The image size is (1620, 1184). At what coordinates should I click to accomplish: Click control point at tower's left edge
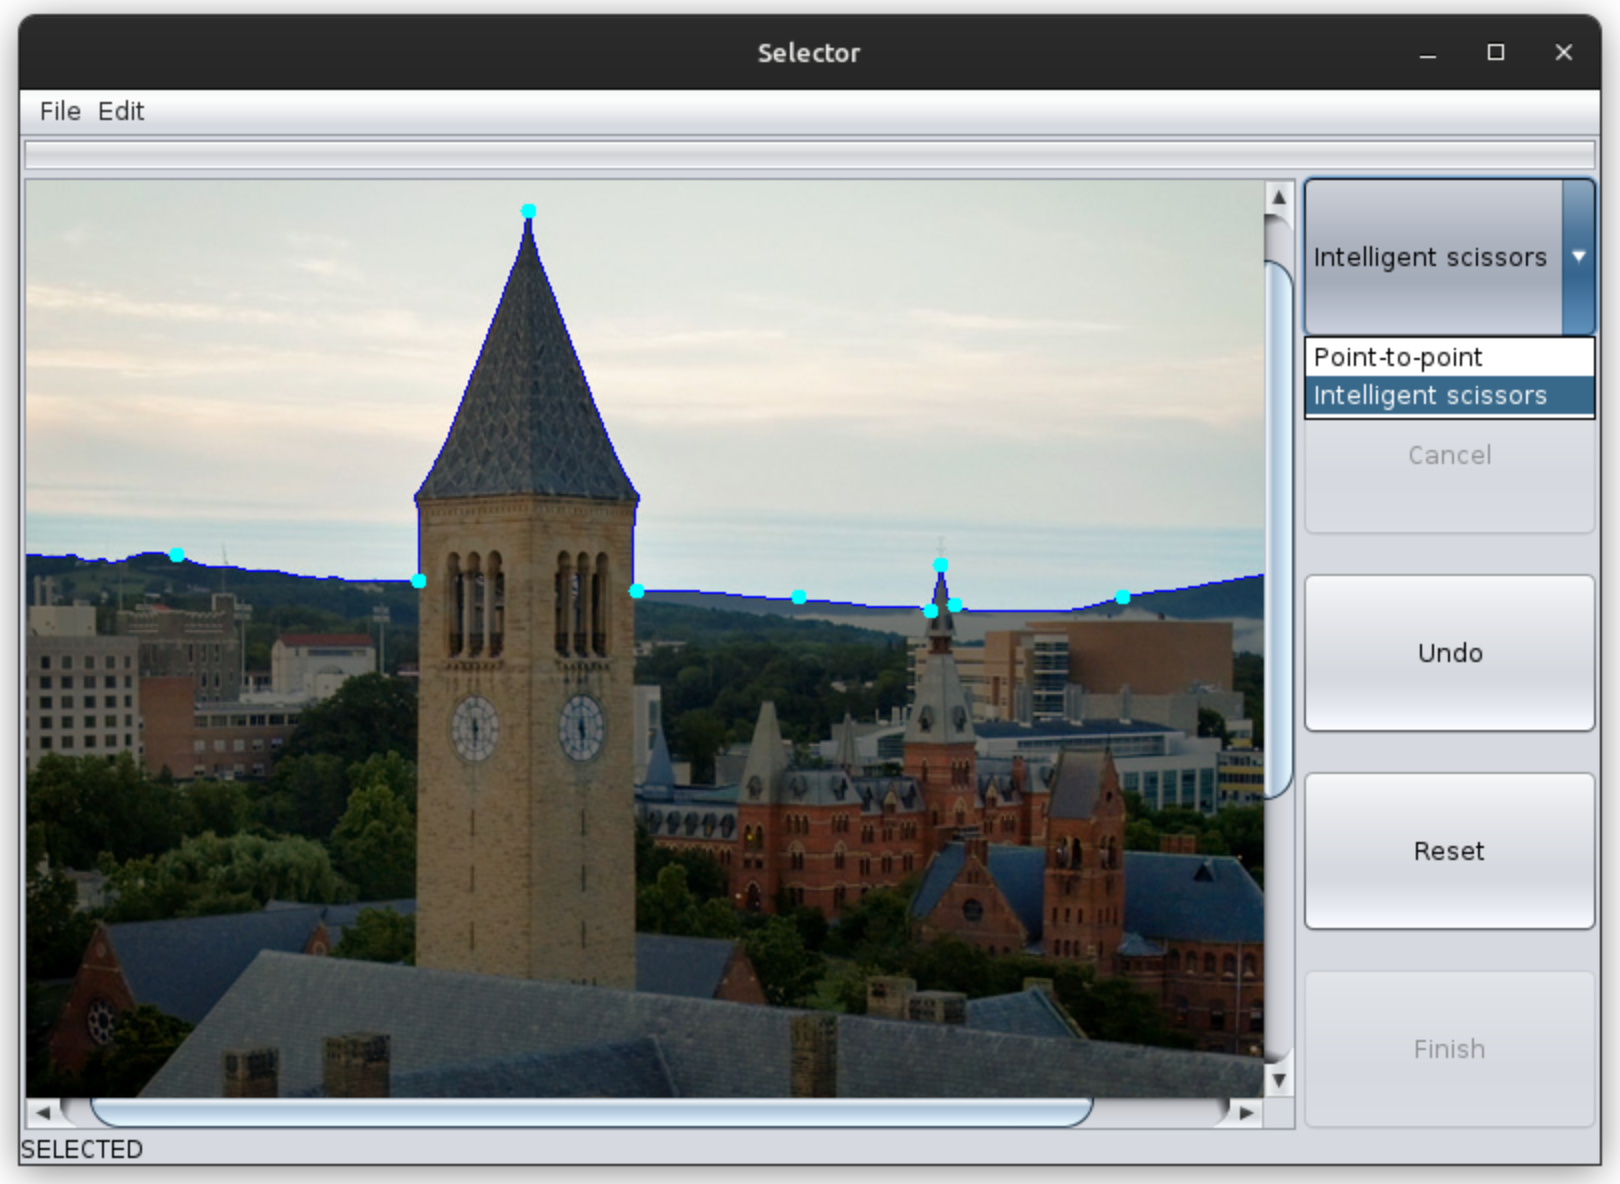[419, 581]
